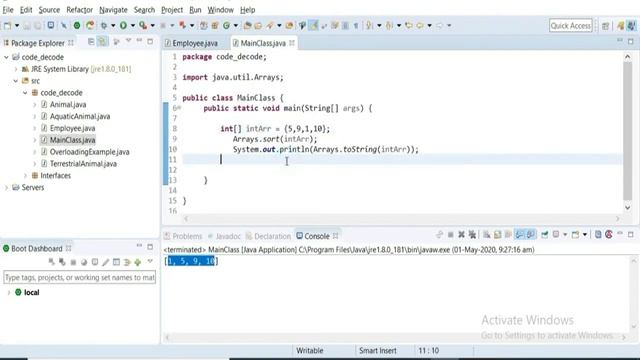Open the New file dropdown arrow

pyautogui.click(x=17, y=25)
